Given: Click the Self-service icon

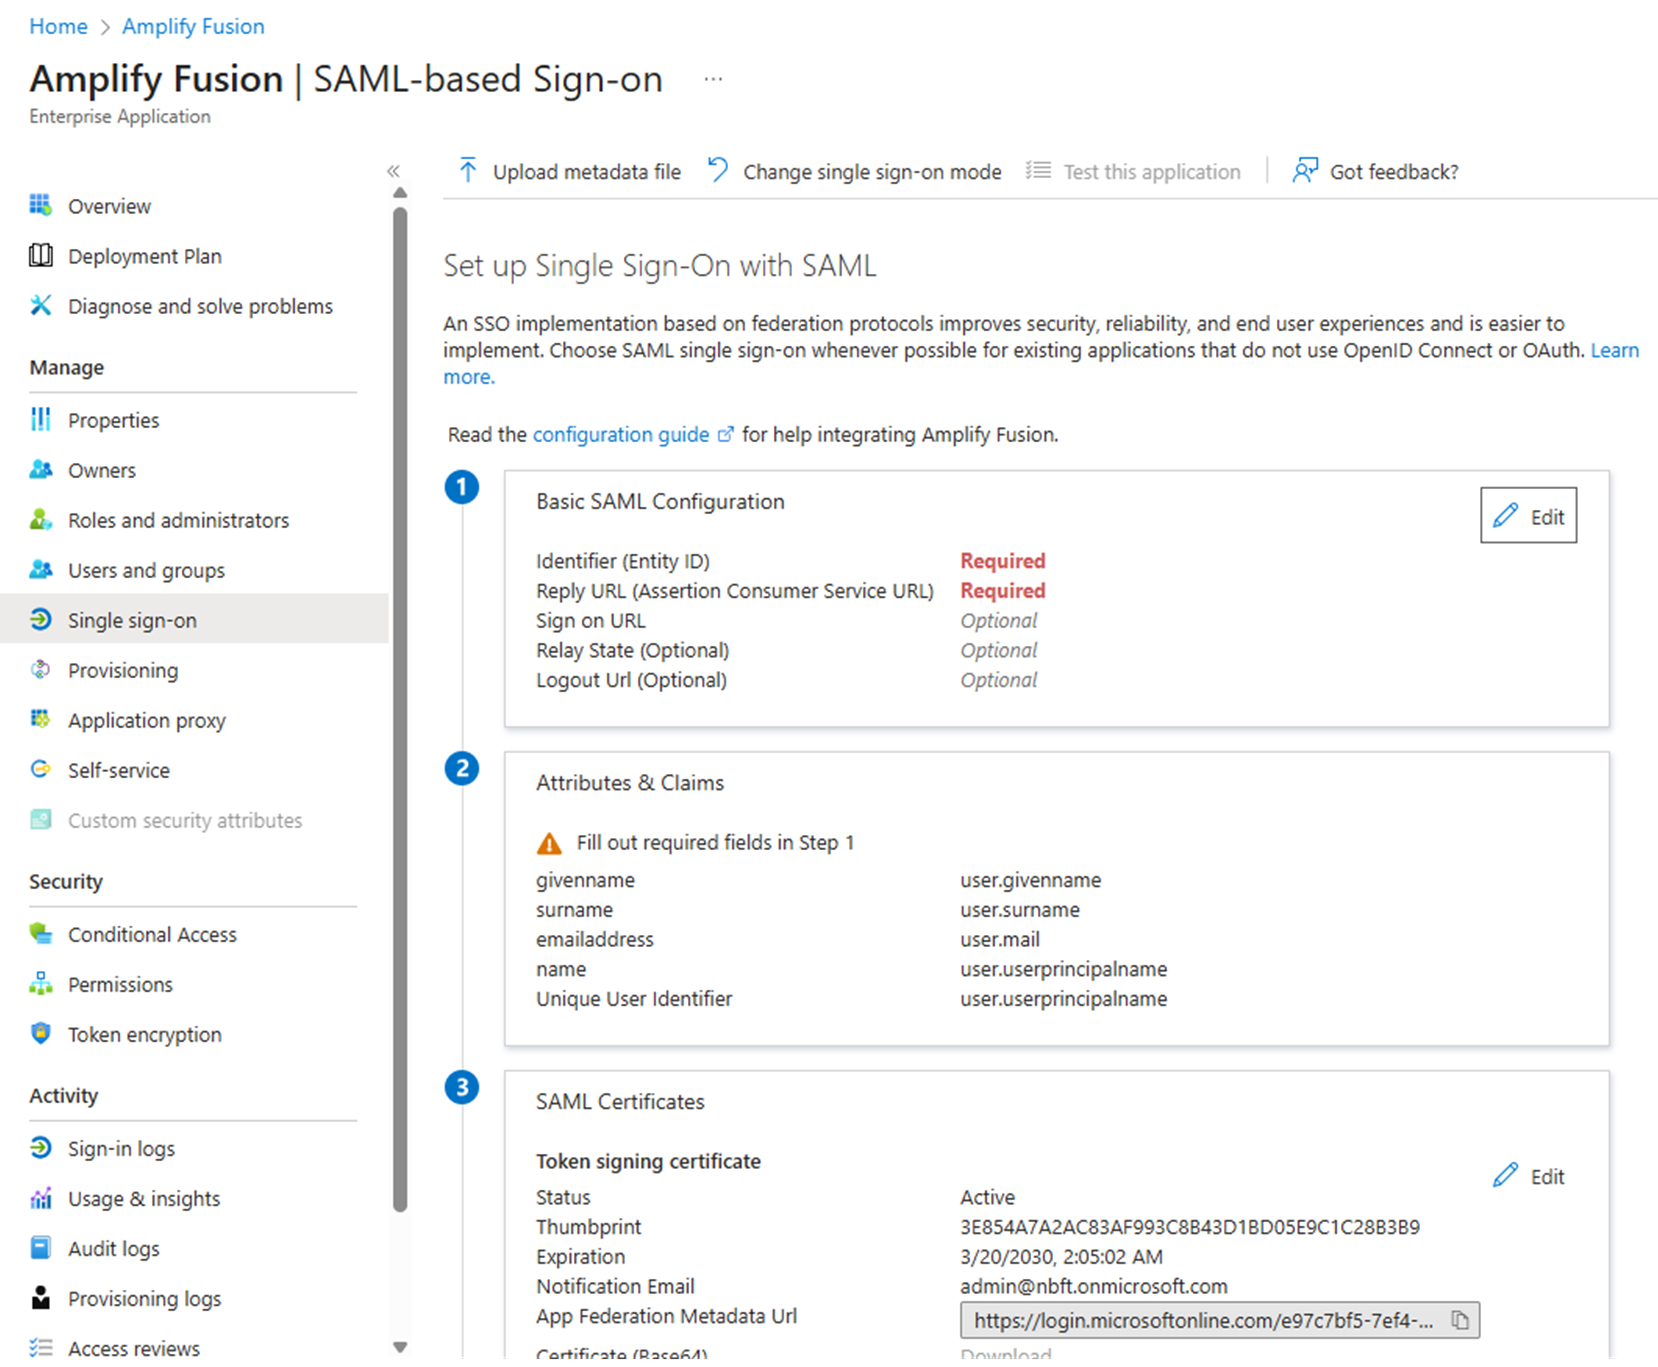Looking at the screenshot, I should click(40, 769).
